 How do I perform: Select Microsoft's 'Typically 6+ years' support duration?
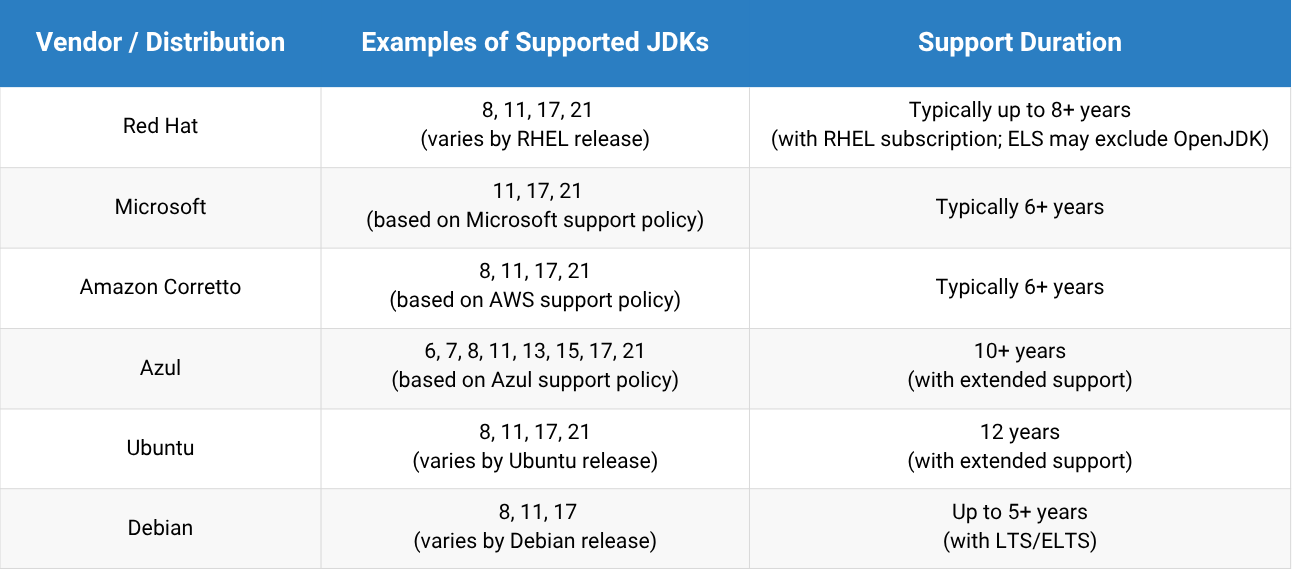tap(1019, 207)
